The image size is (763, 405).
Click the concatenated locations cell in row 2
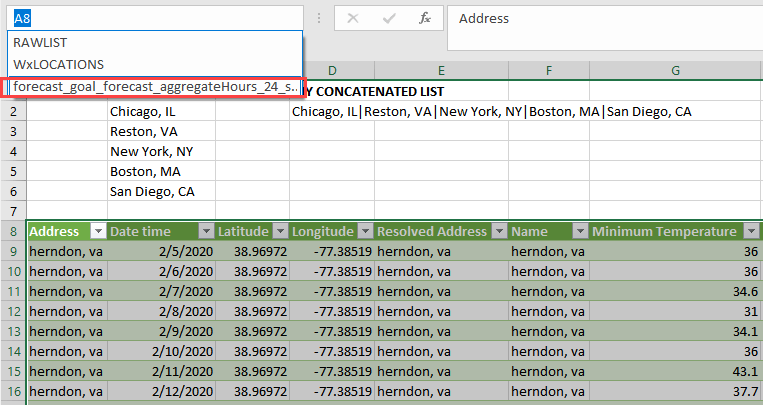click(x=491, y=112)
